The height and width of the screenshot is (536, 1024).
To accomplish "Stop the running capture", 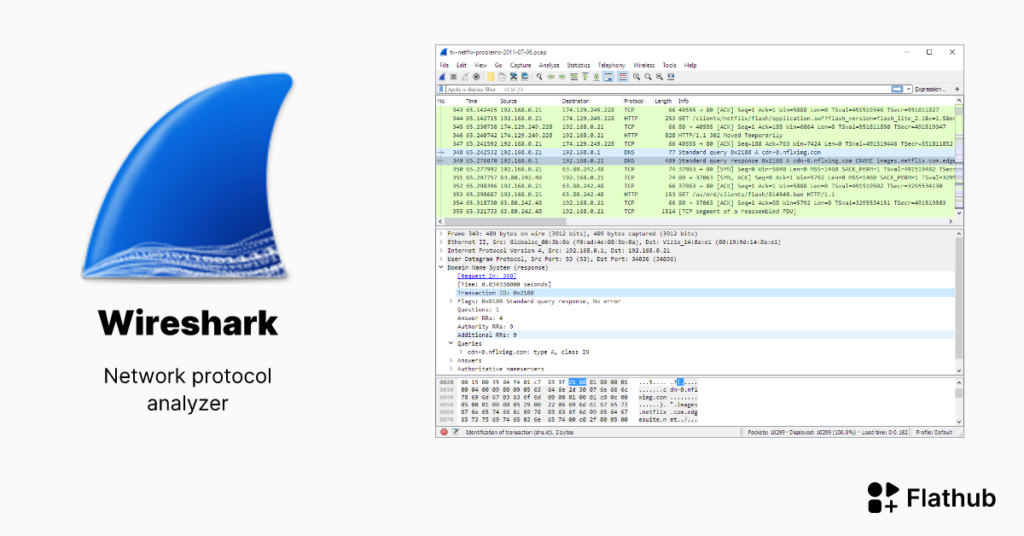I will coord(453,77).
